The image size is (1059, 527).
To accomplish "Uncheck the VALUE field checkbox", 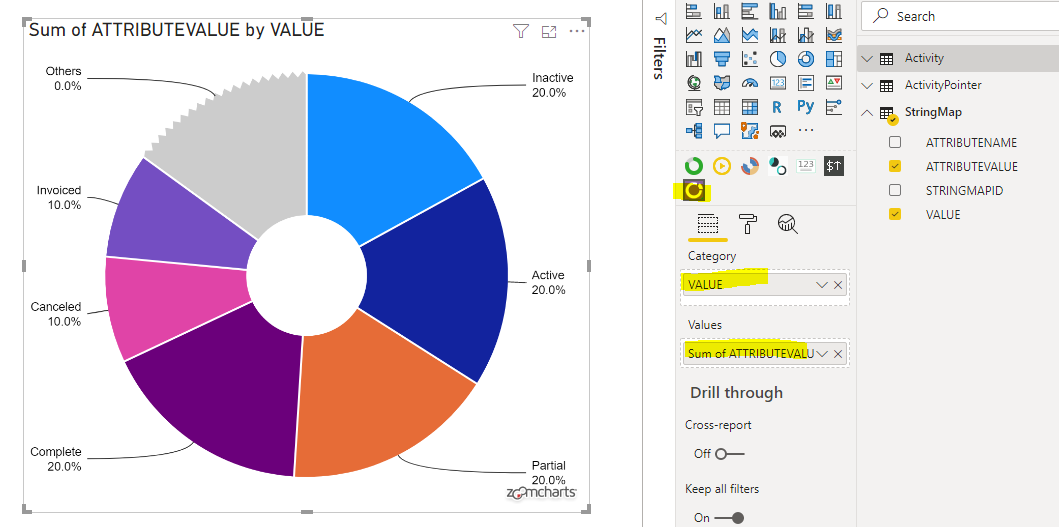I will [x=895, y=214].
